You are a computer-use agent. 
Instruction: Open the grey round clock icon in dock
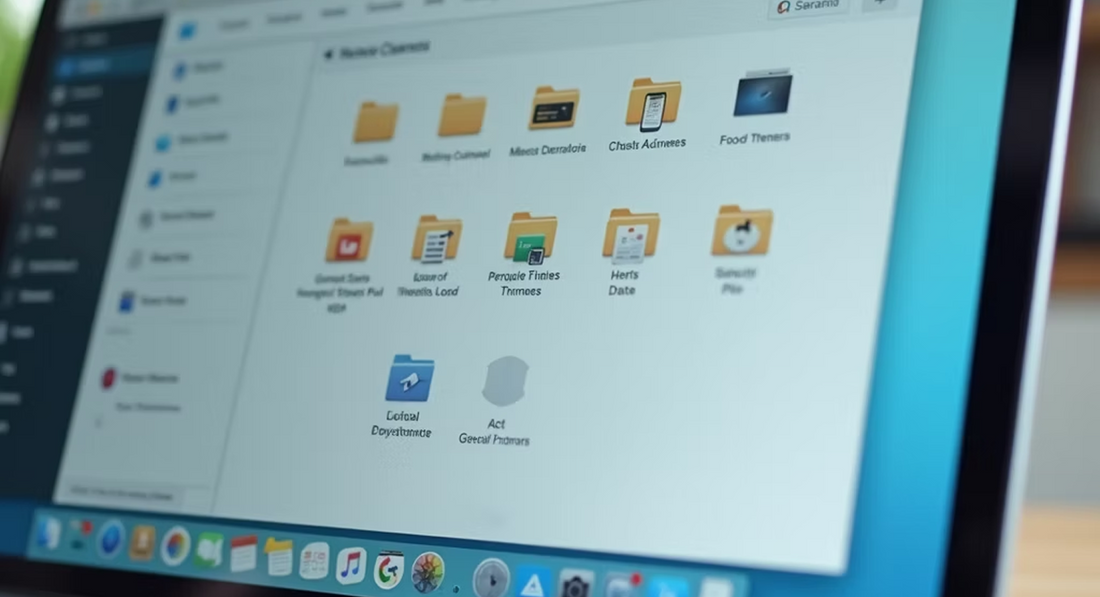(491, 578)
